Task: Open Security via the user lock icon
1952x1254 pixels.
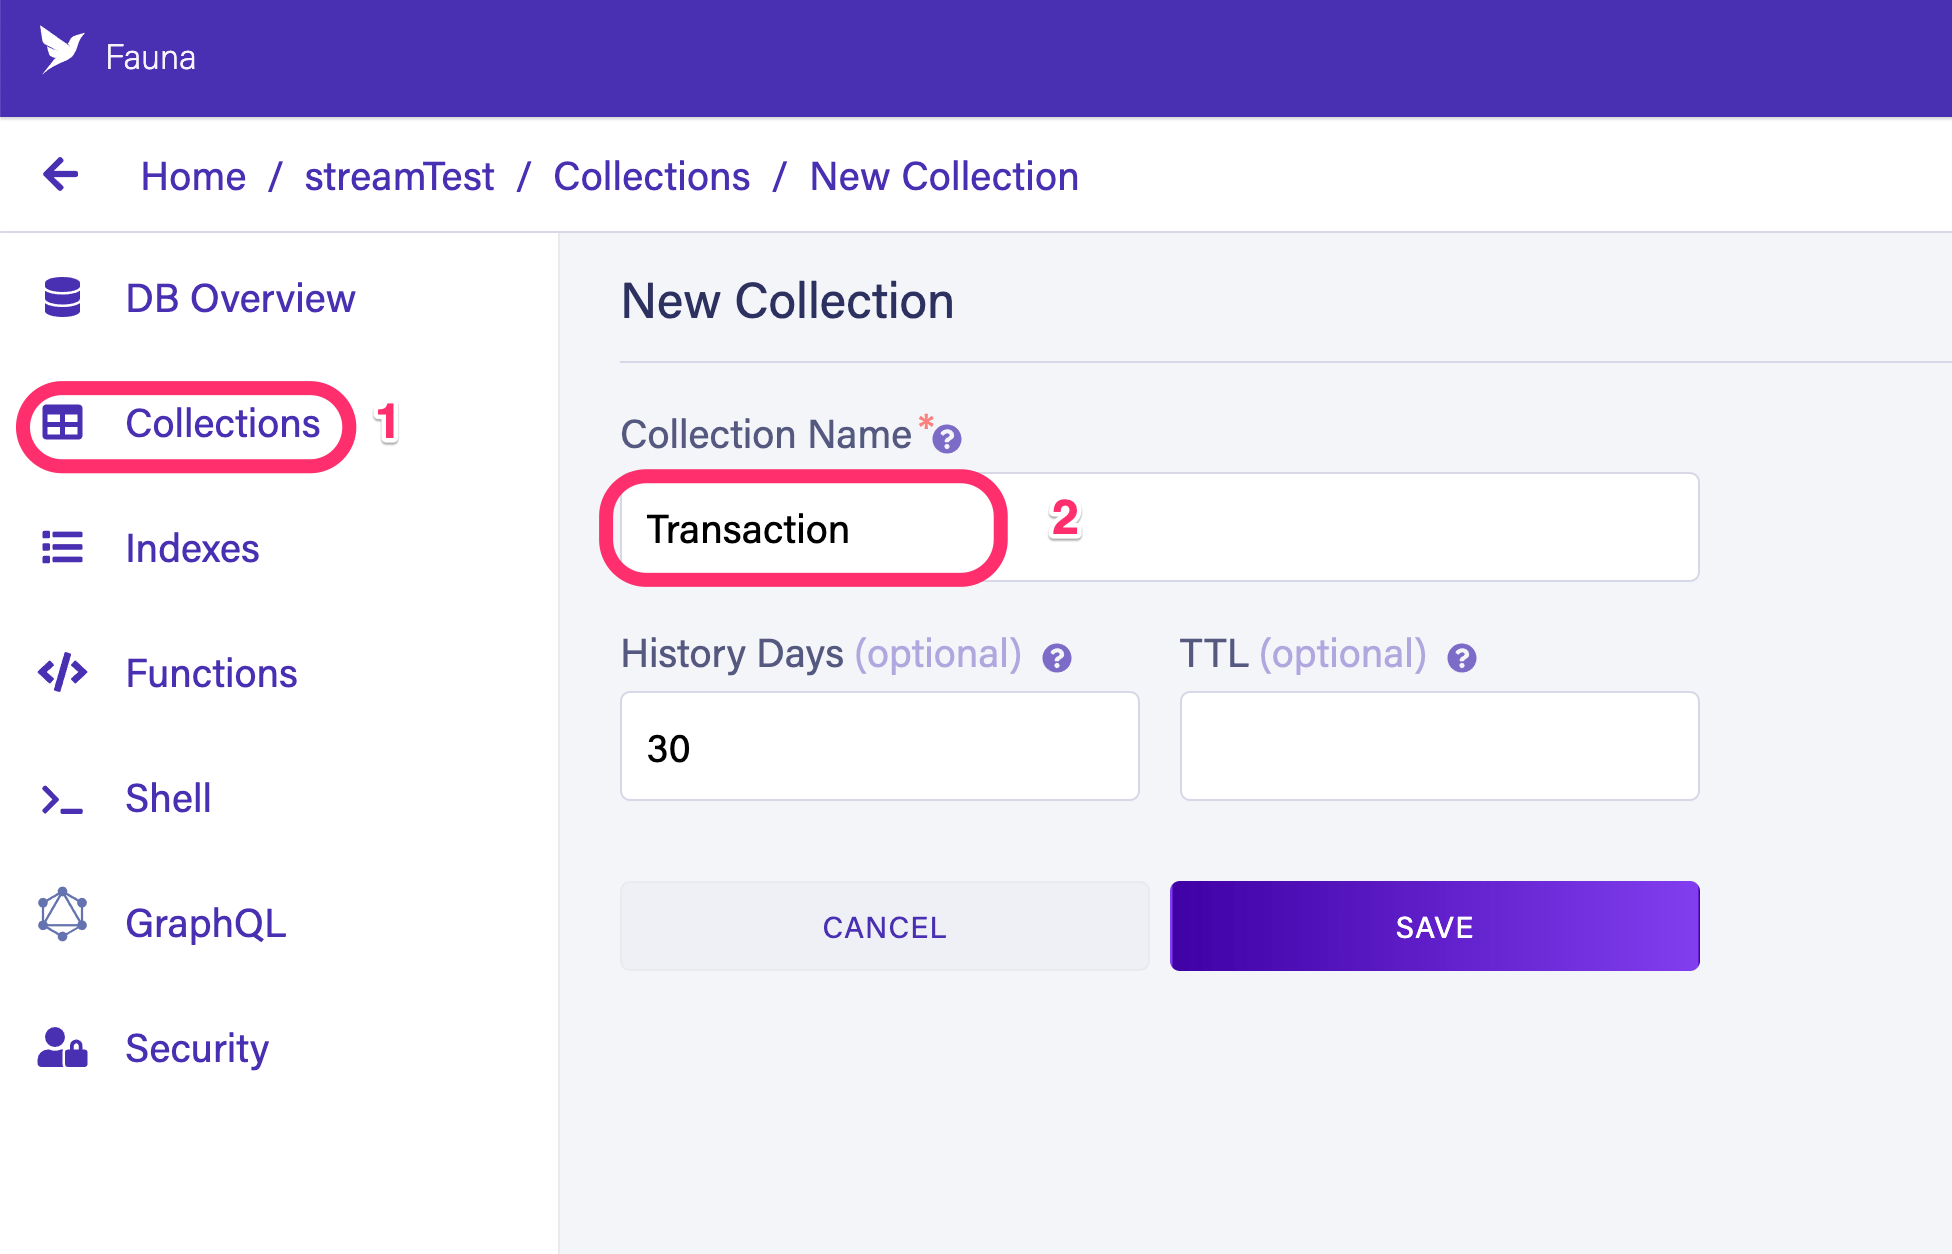Action: [62, 1047]
